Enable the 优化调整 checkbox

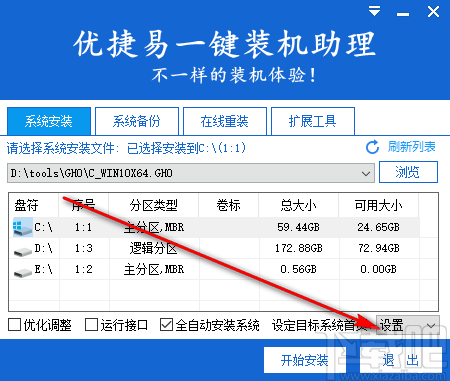14,324
